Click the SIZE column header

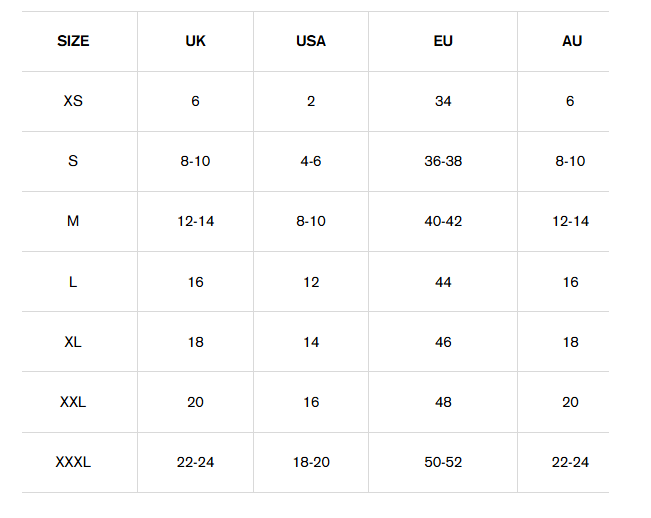(73, 41)
